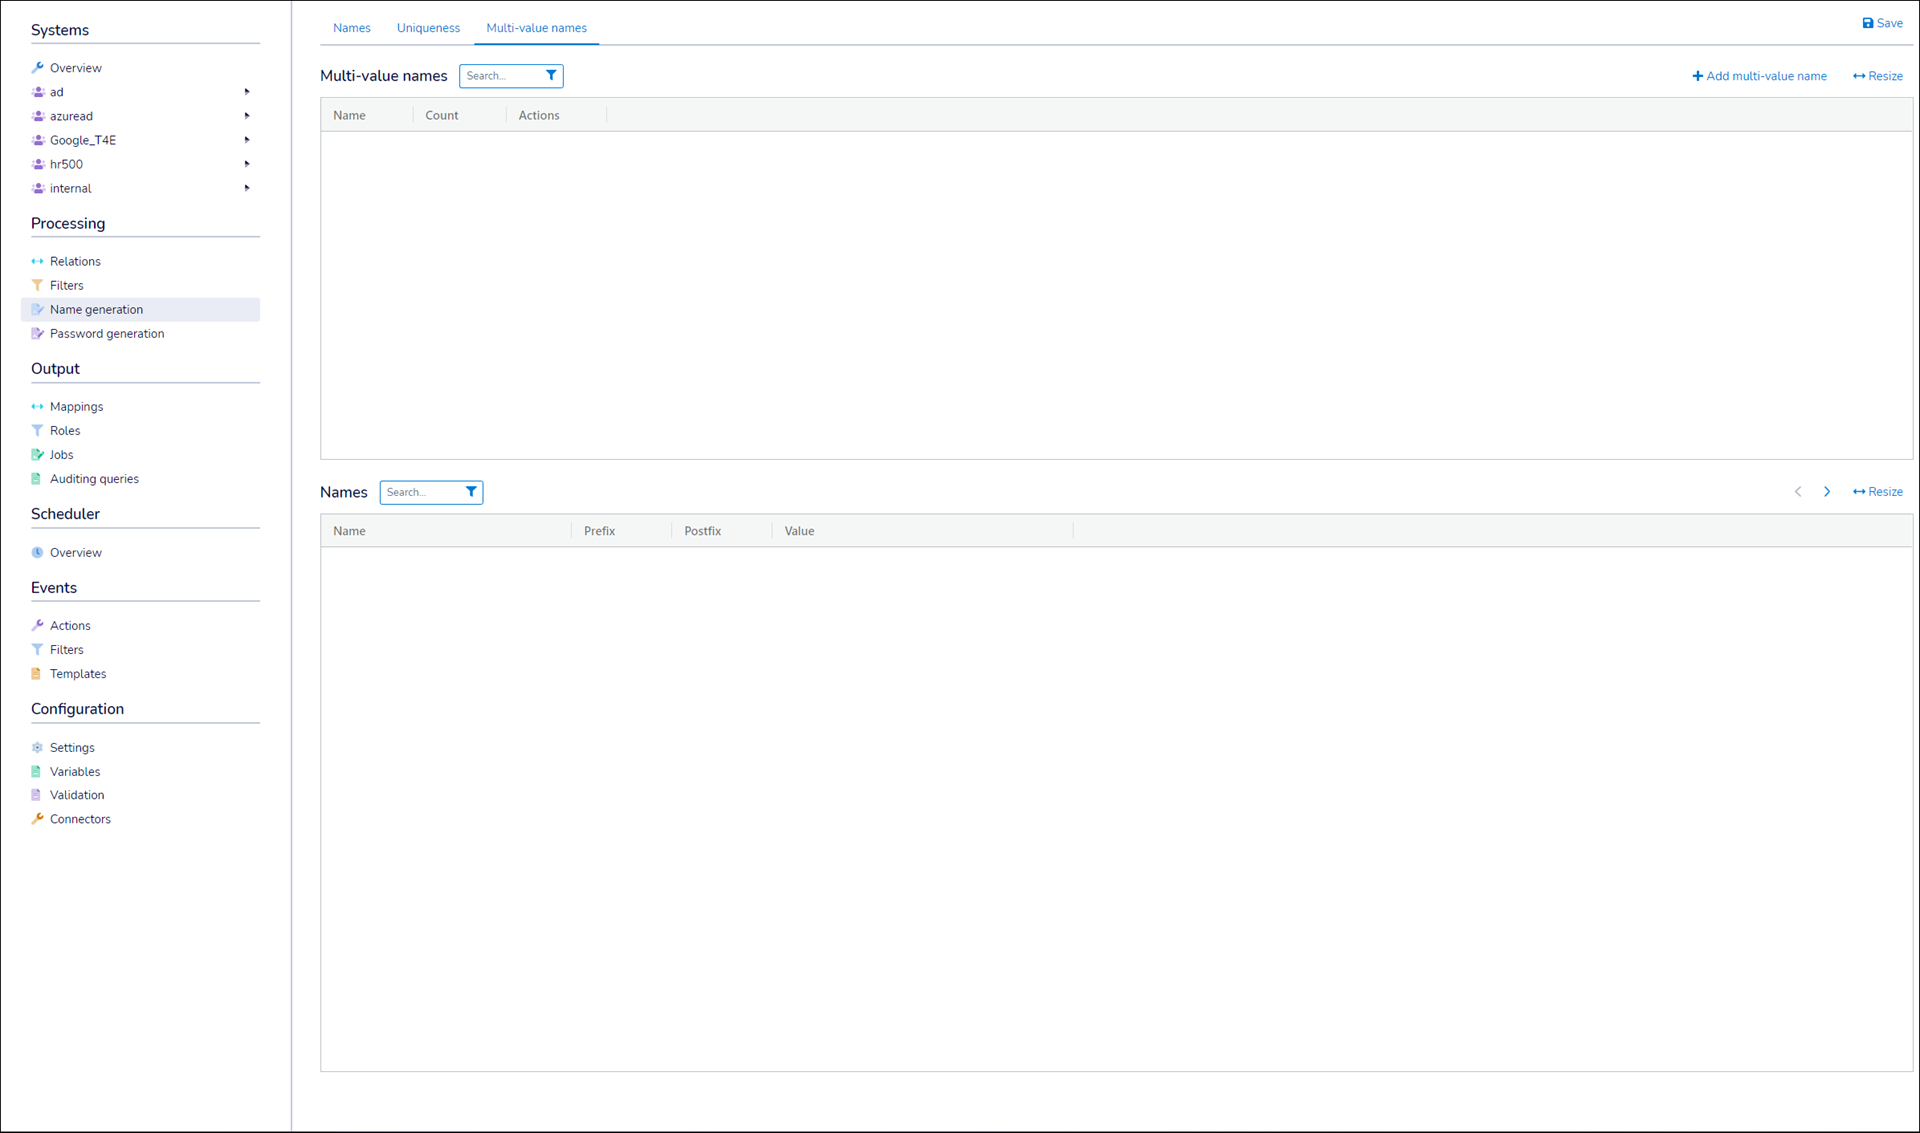Expand the hr500 system arrow

click(x=247, y=164)
